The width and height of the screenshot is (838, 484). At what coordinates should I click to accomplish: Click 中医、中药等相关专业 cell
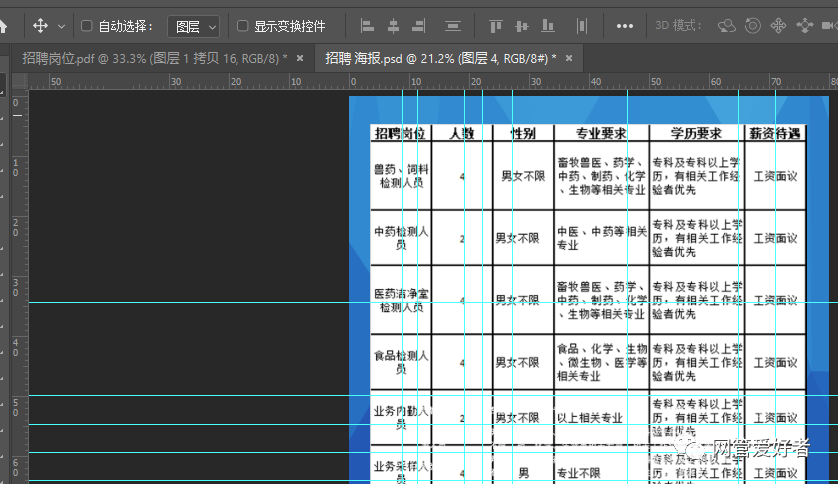coord(602,238)
